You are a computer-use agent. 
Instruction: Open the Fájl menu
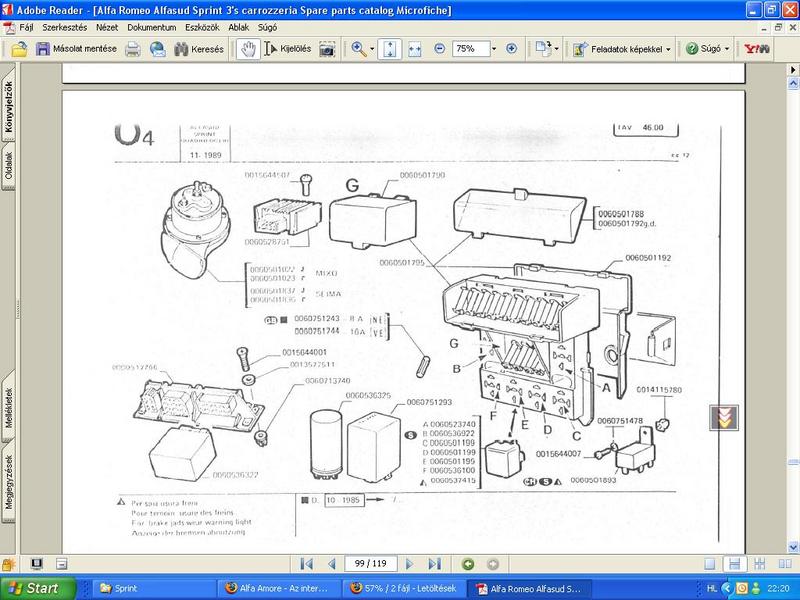click(26, 28)
